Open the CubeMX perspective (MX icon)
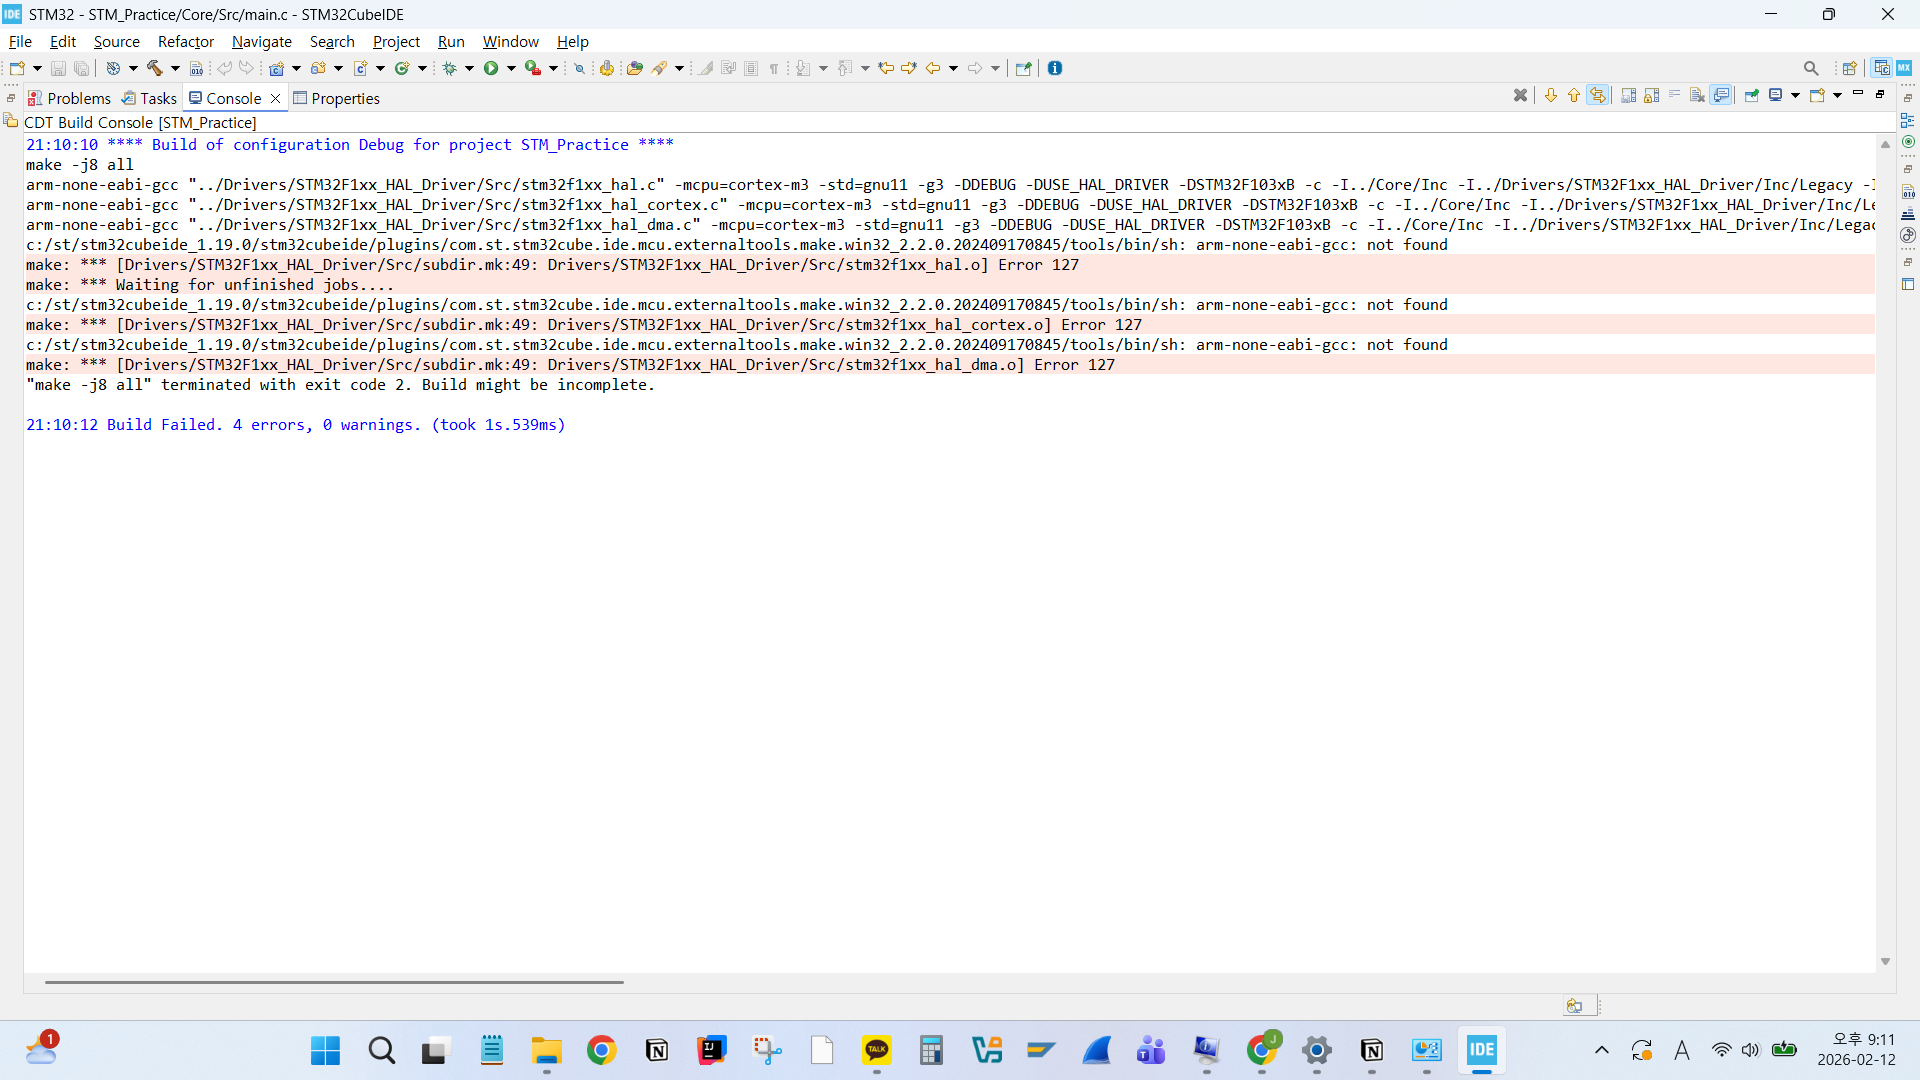Viewport: 1920px width, 1080px height. 1904,68
